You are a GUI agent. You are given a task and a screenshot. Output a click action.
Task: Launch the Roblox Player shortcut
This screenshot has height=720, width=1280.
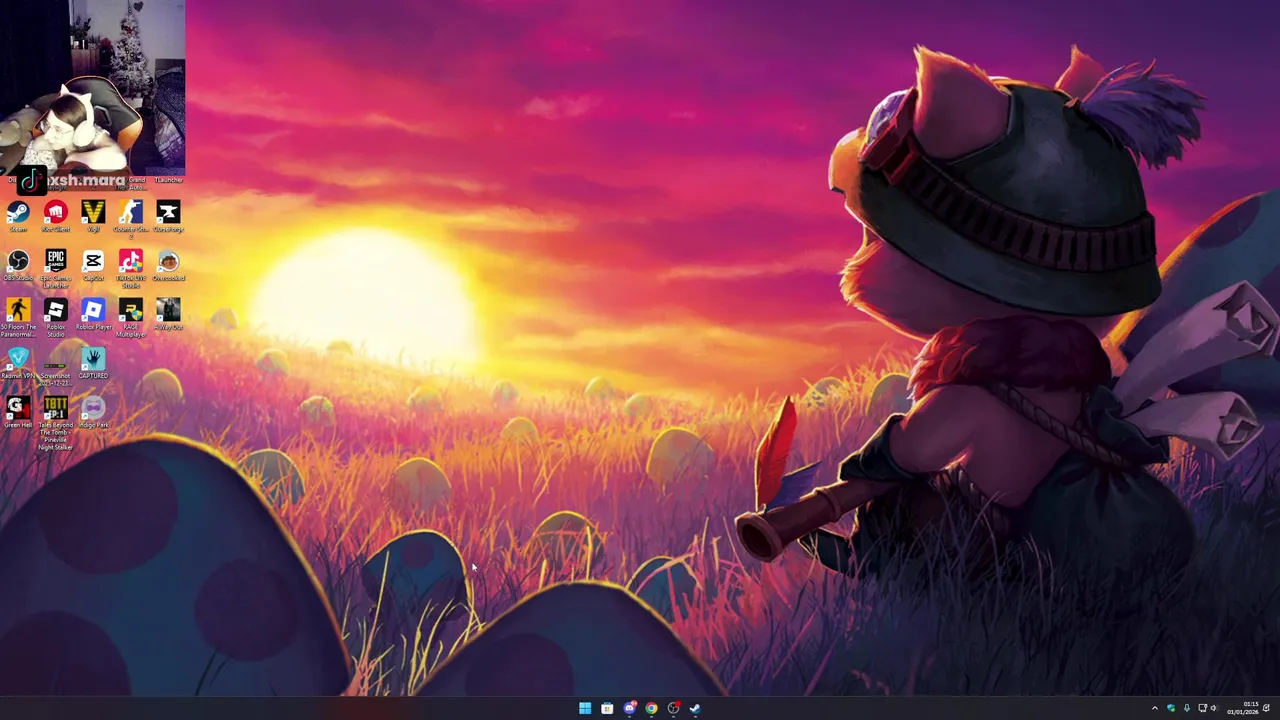tap(93, 314)
